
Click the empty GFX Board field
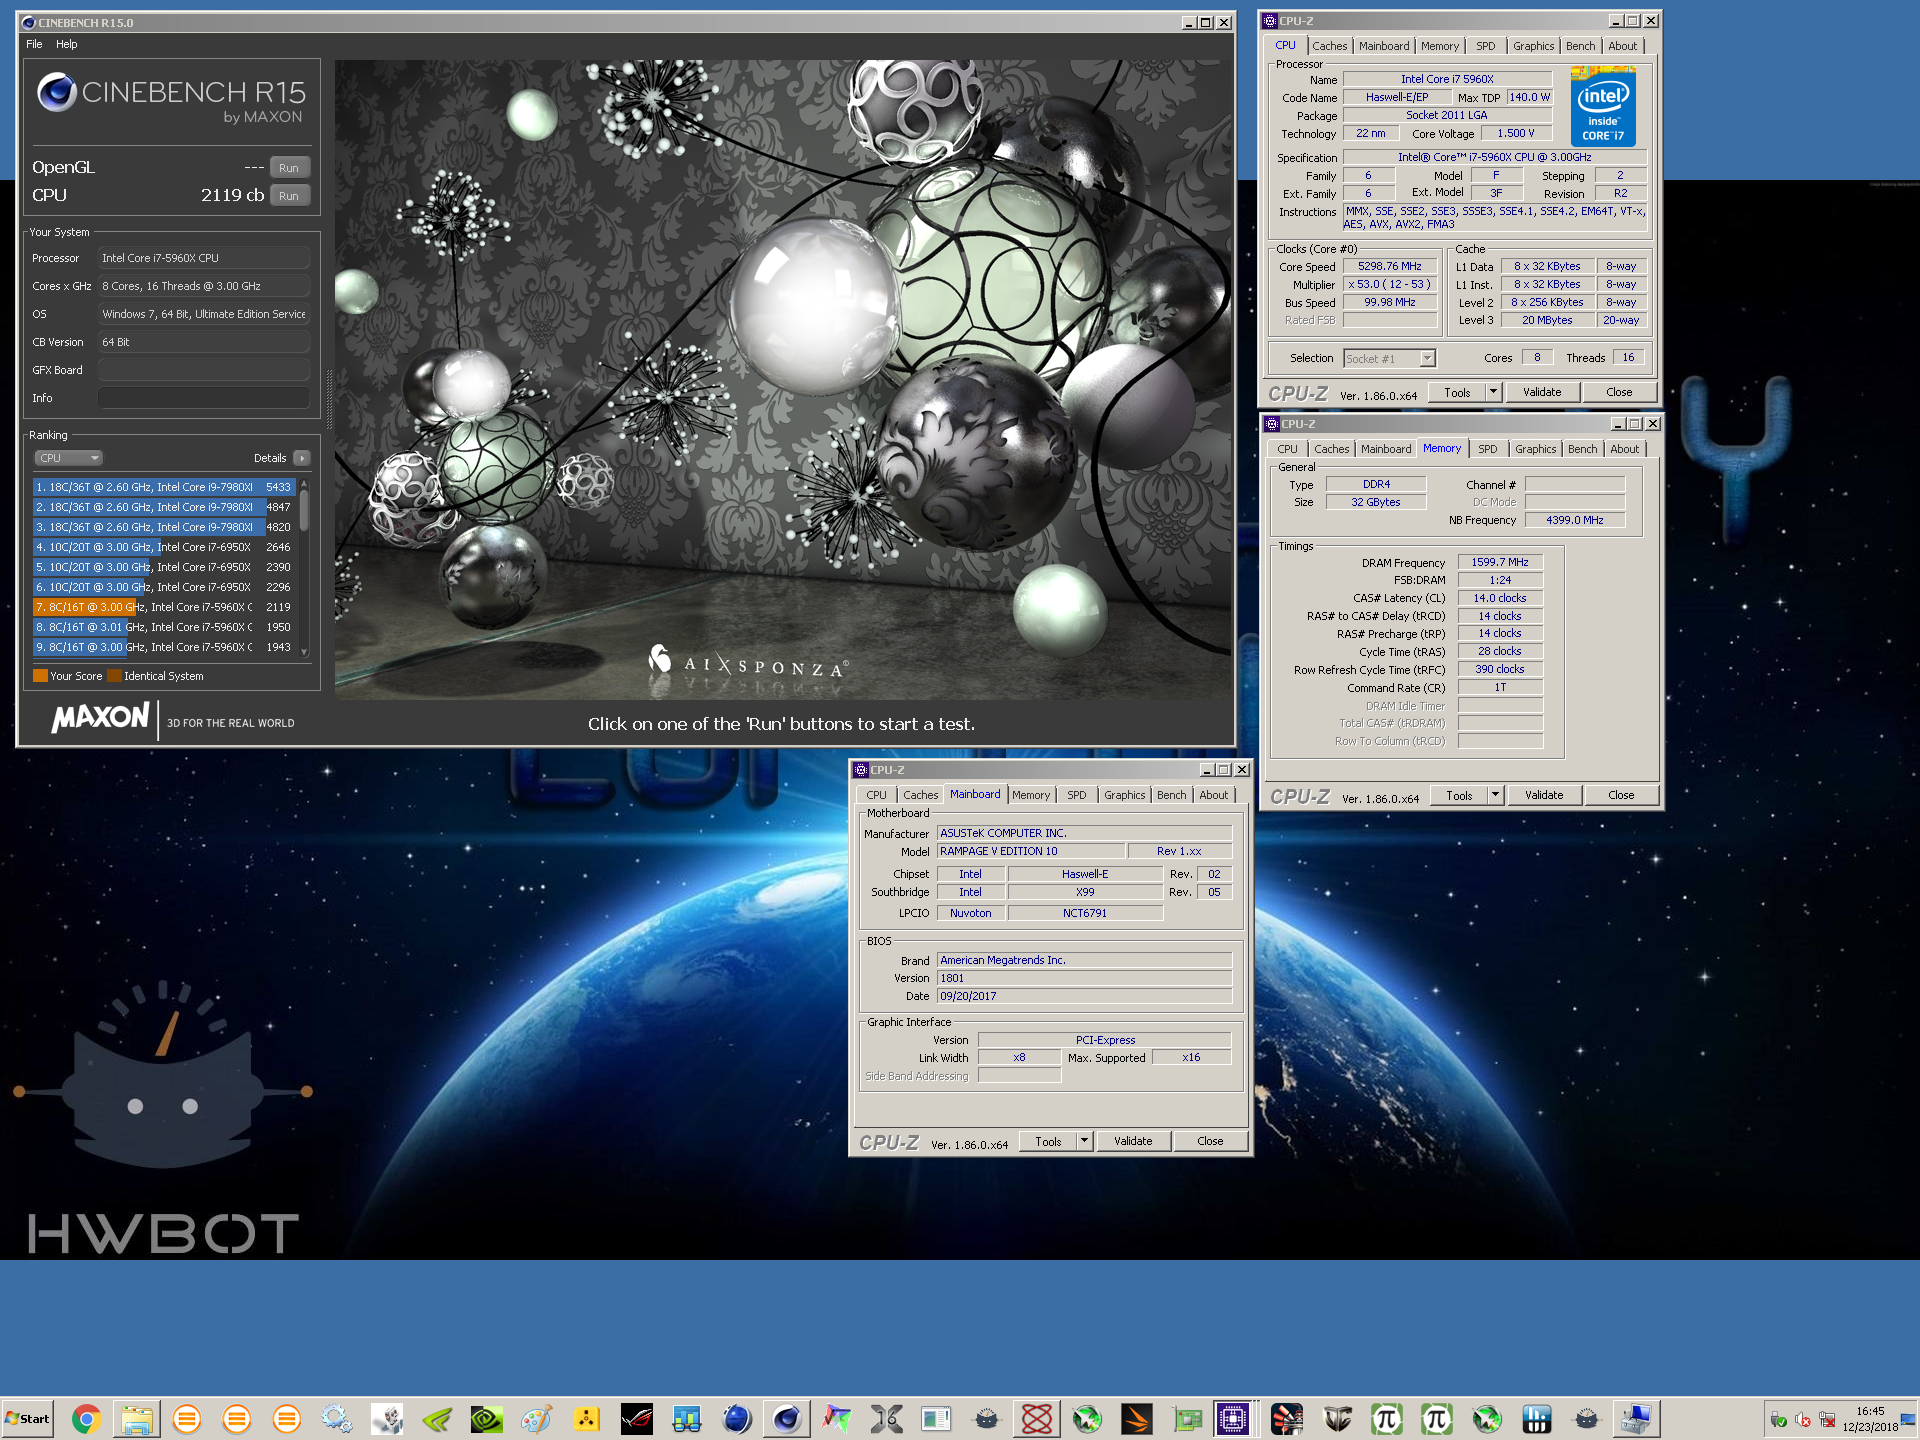(204, 370)
